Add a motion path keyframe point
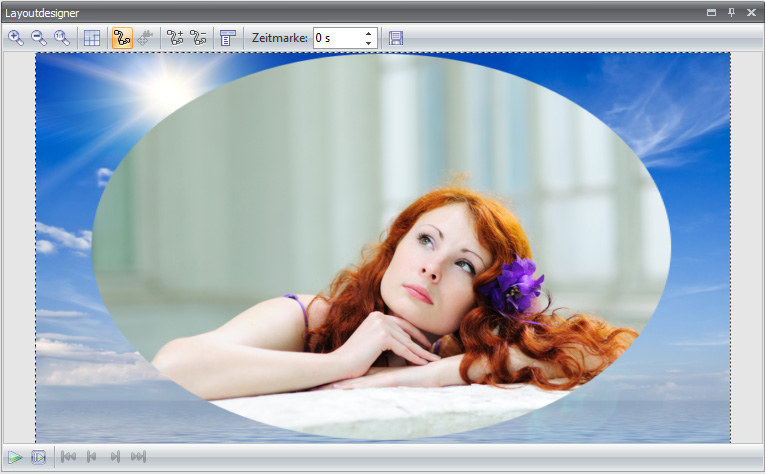The height and width of the screenshot is (474, 765). click(175, 38)
